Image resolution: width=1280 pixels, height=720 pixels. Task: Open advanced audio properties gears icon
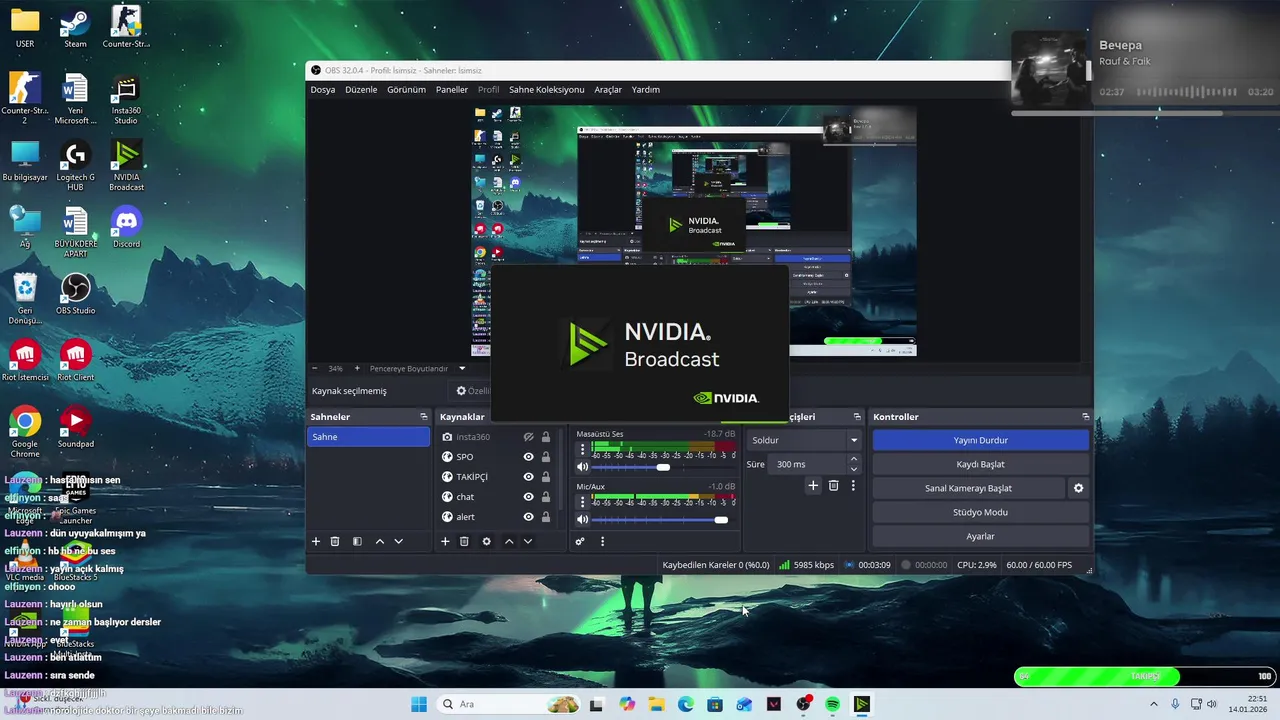(x=579, y=541)
